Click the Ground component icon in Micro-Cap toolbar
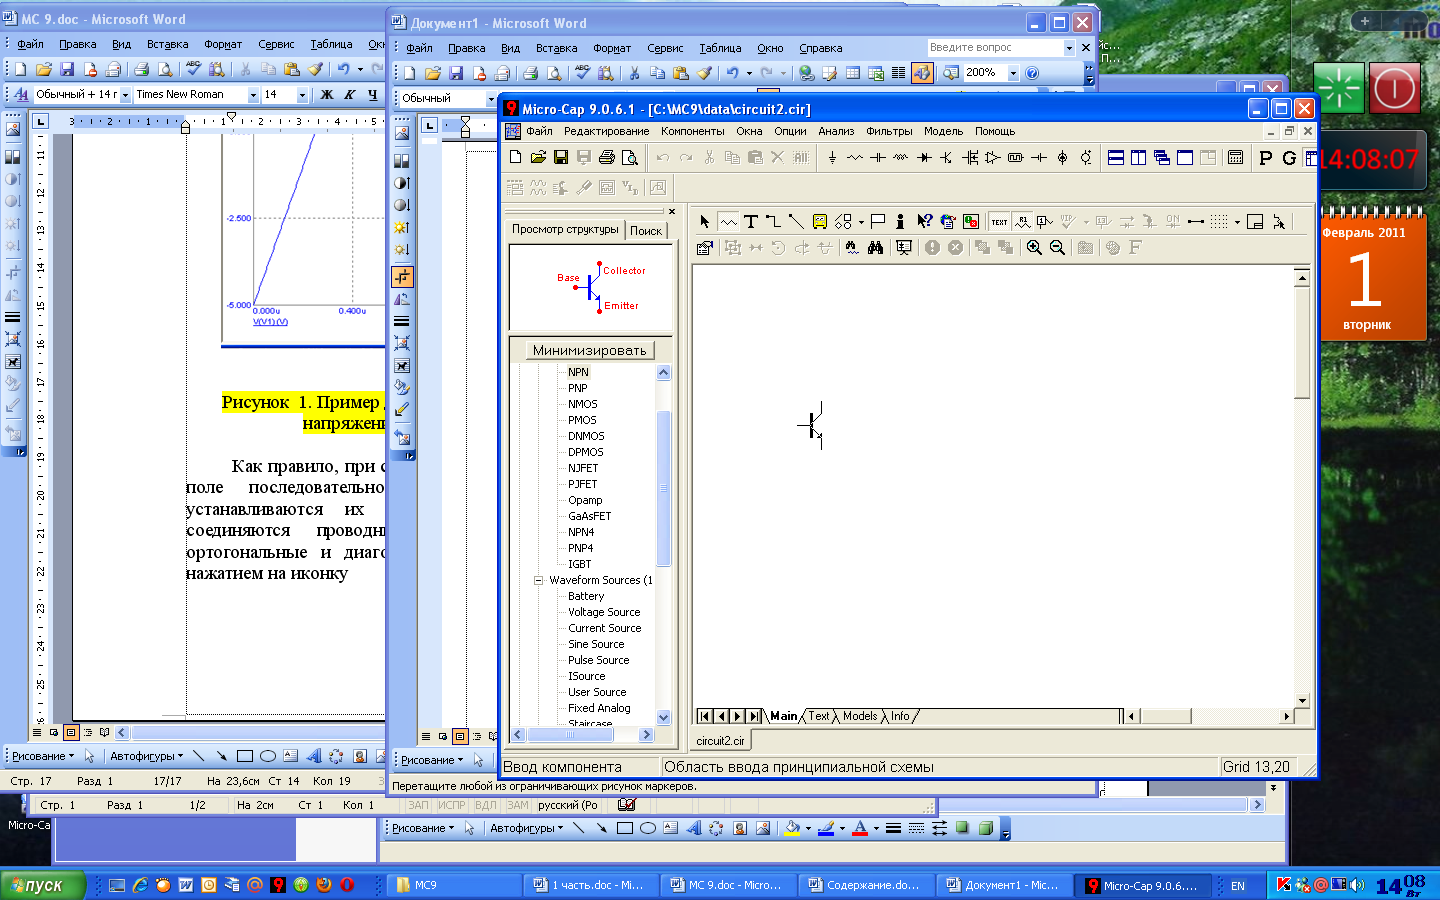Image resolution: width=1440 pixels, height=900 pixels. click(x=832, y=158)
